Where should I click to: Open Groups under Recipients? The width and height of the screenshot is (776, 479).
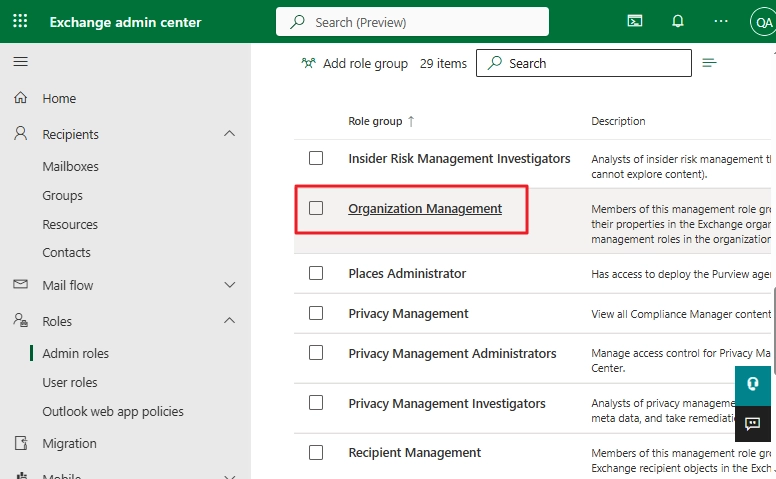point(62,195)
